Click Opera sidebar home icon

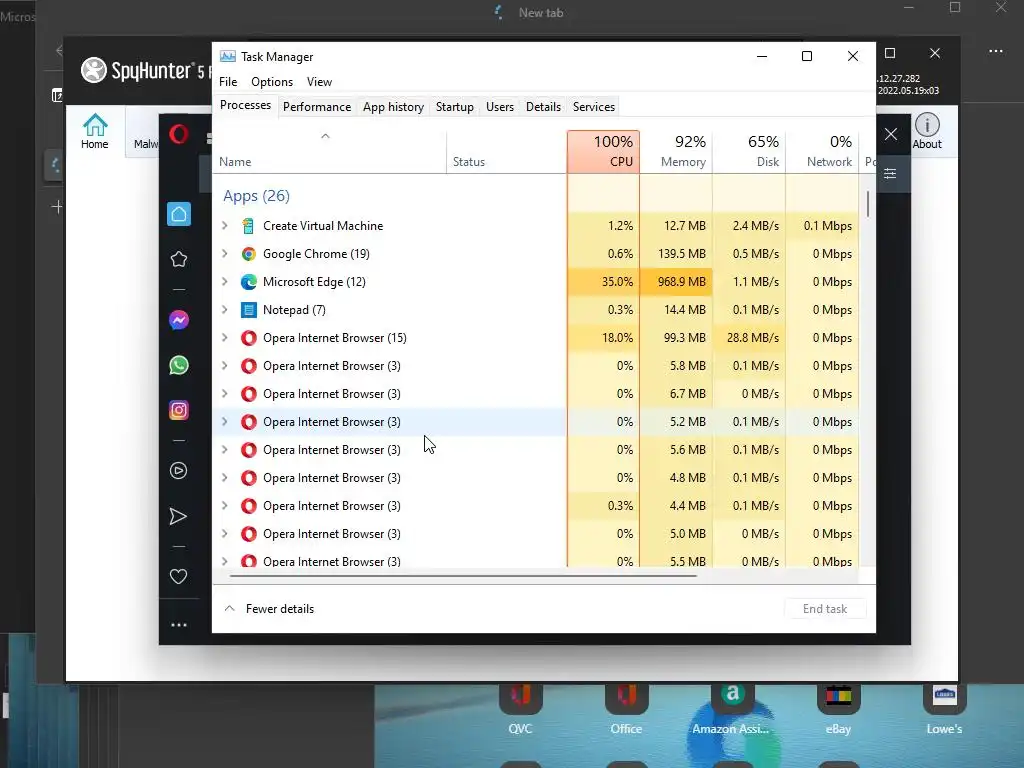pos(178,214)
